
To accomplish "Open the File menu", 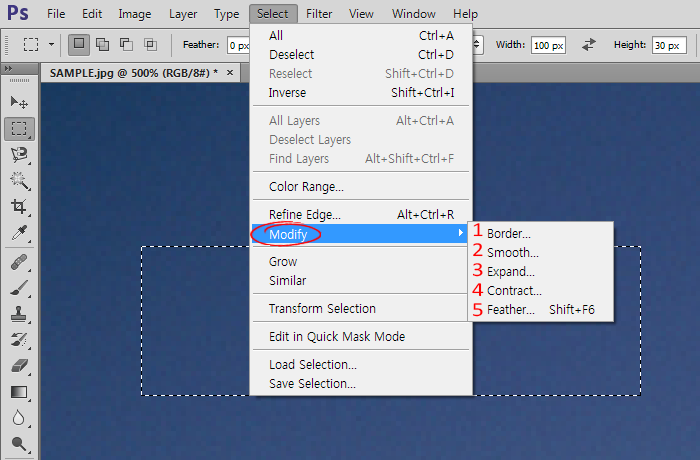I will [x=56, y=14].
